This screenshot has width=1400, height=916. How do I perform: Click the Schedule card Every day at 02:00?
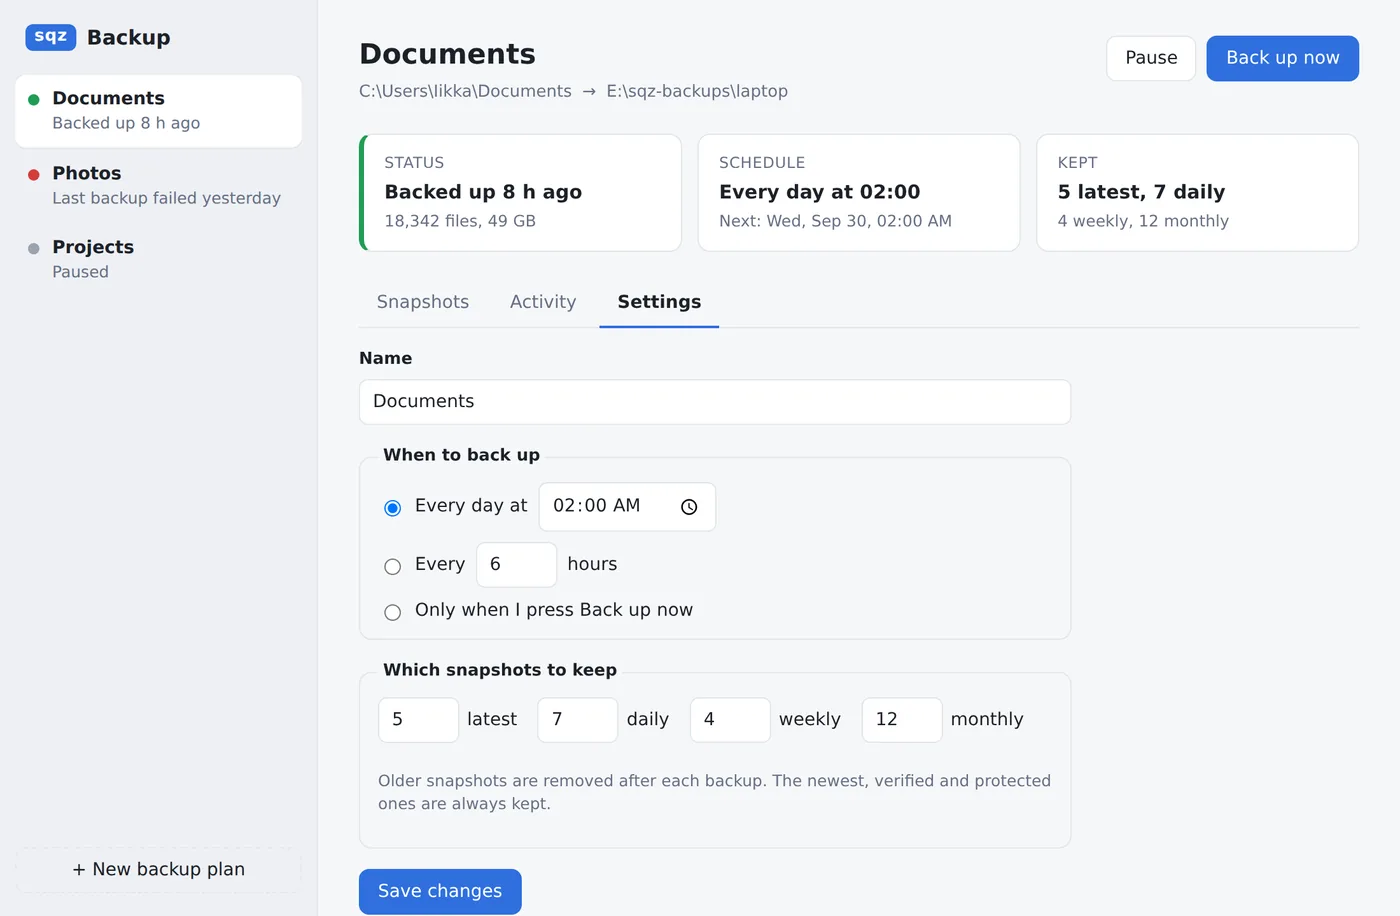(859, 193)
